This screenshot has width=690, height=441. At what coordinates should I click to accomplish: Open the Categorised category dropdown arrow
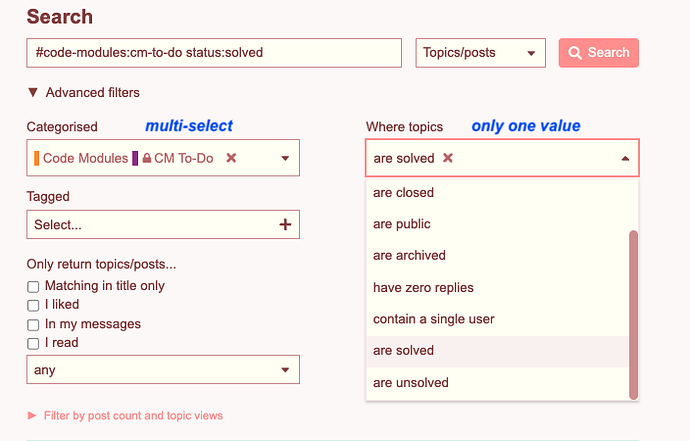coord(285,158)
